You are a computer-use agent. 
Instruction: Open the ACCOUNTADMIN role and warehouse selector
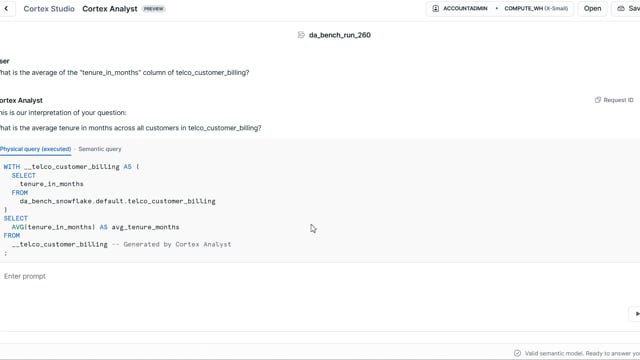(x=500, y=9)
